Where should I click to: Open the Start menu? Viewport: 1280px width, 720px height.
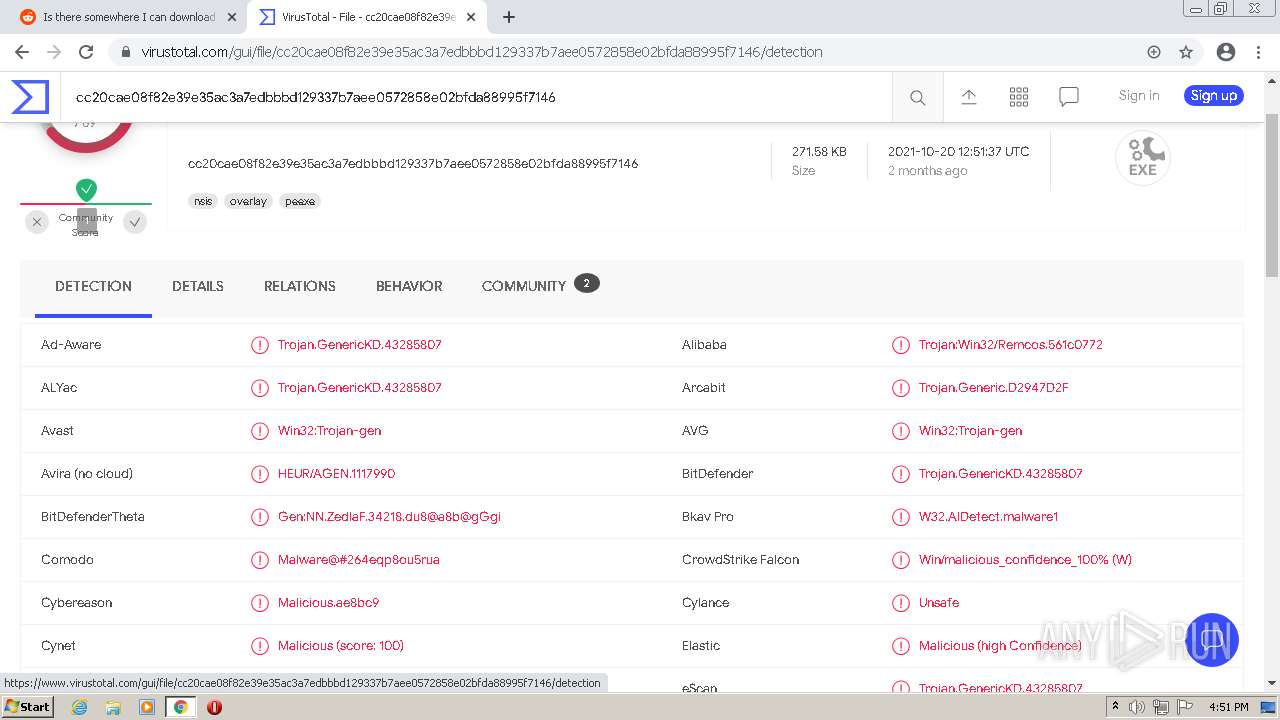pos(28,707)
